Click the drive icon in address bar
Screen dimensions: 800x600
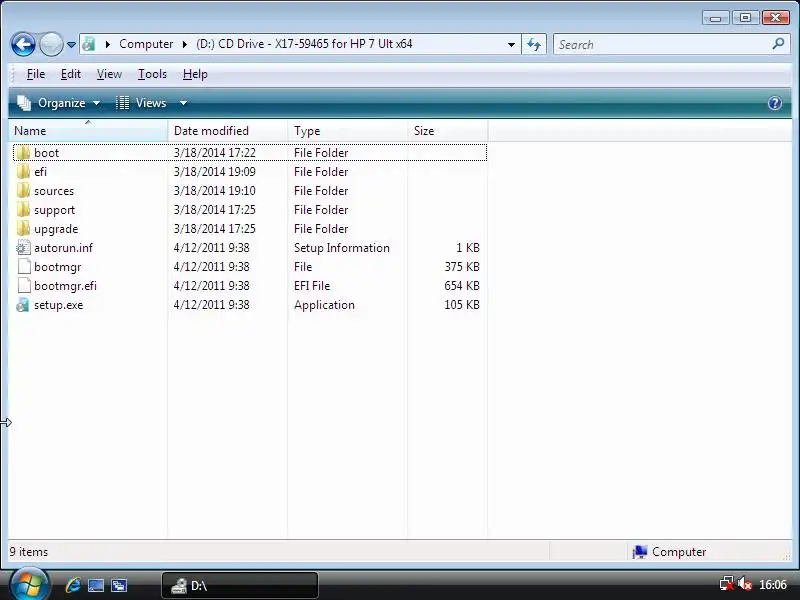(89, 44)
